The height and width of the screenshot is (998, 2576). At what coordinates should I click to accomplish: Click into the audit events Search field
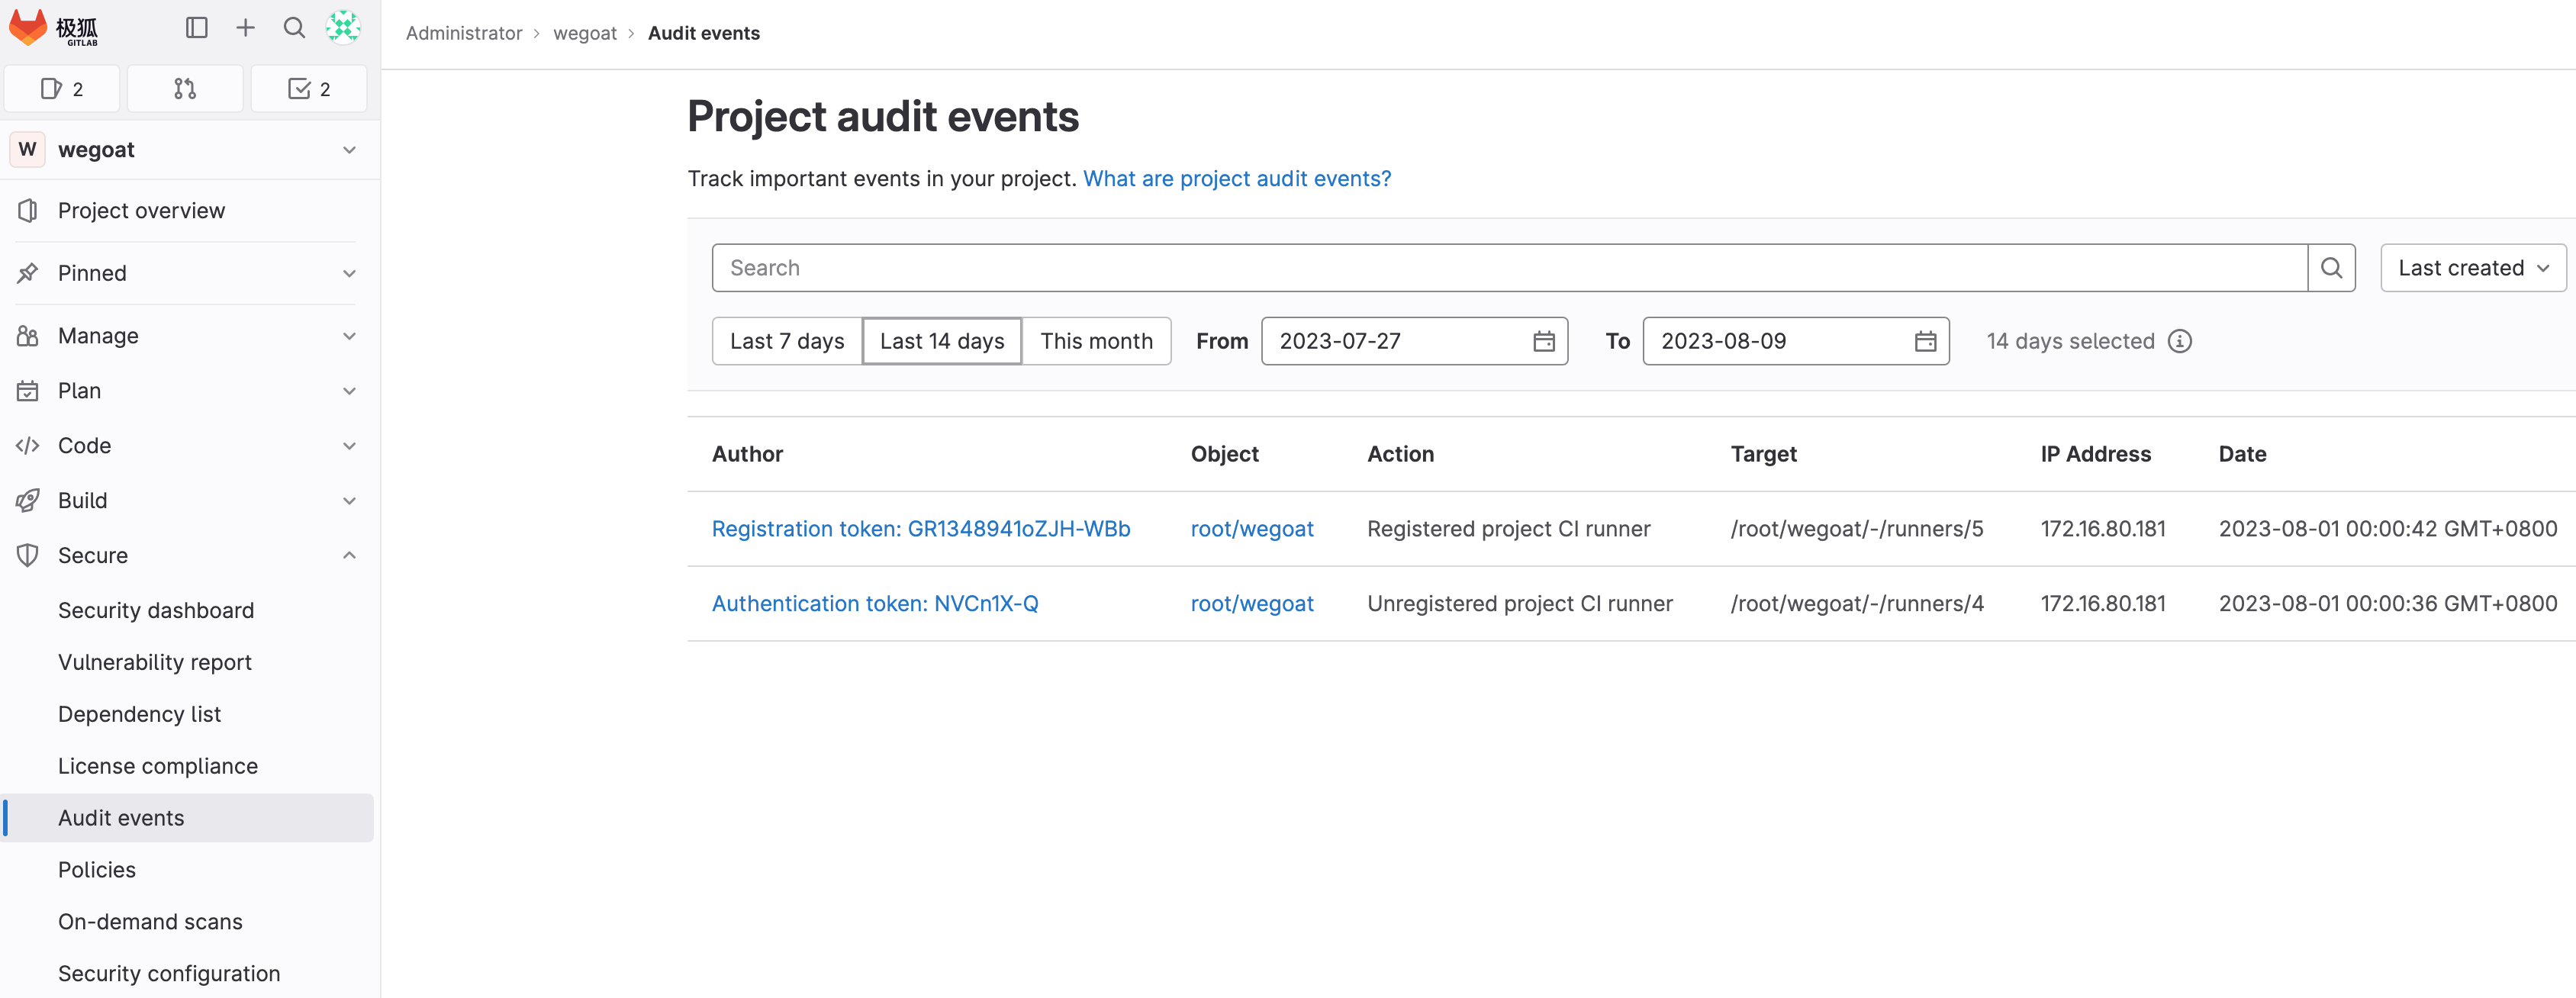pyautogui.click(x=1508, y=268)
